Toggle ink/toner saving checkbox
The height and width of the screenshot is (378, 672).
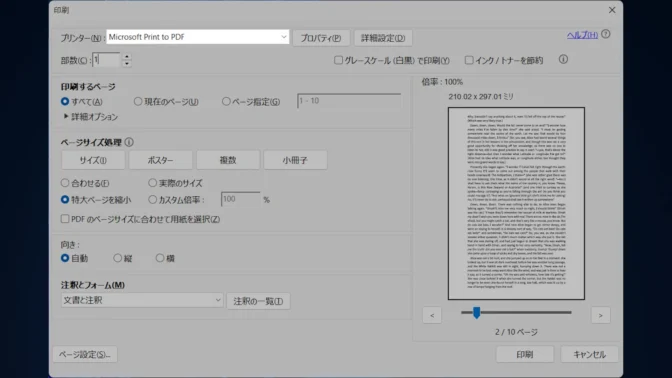click(x=469, y=60)
